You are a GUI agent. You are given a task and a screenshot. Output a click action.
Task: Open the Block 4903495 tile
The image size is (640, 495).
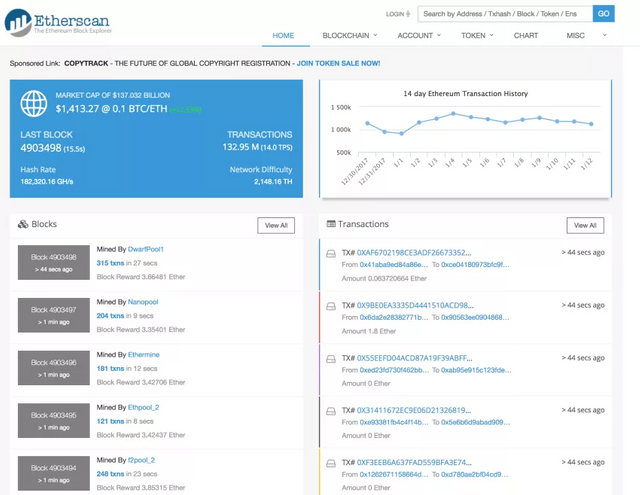(54, 420)
